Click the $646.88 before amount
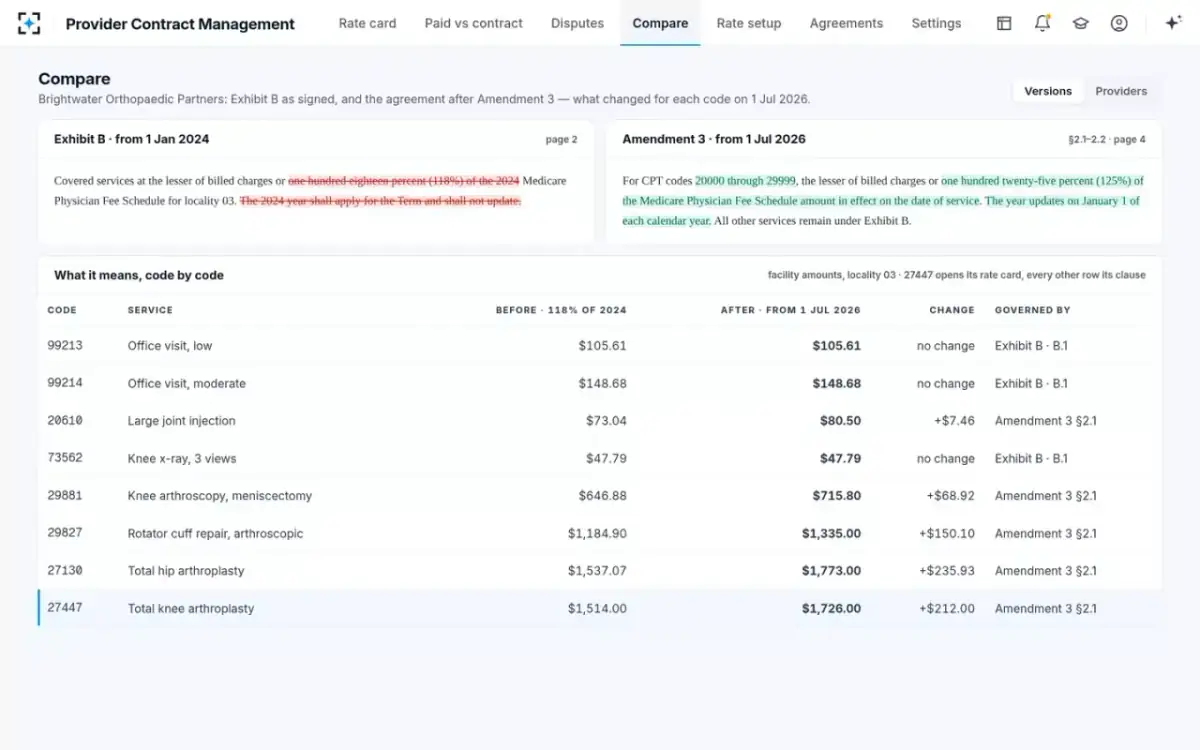Image resolution: width=1200 pixels, height=750 pixels. tap(603, 496)
